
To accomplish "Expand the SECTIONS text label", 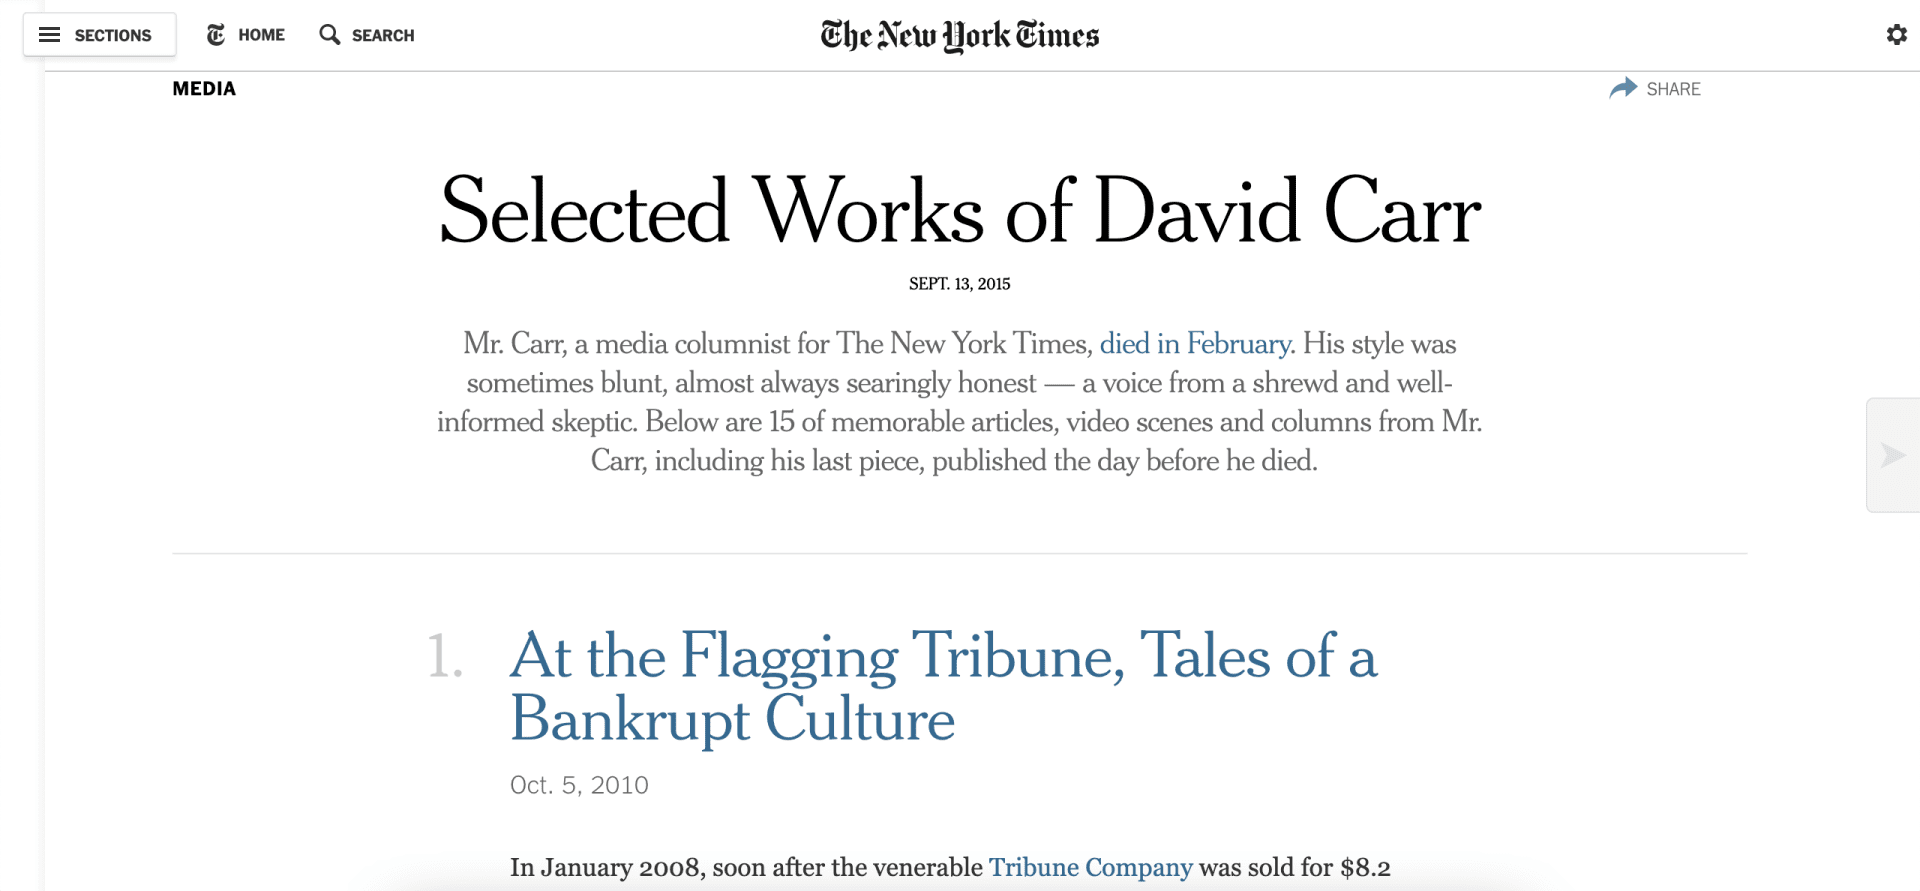I will coord(113,35).
